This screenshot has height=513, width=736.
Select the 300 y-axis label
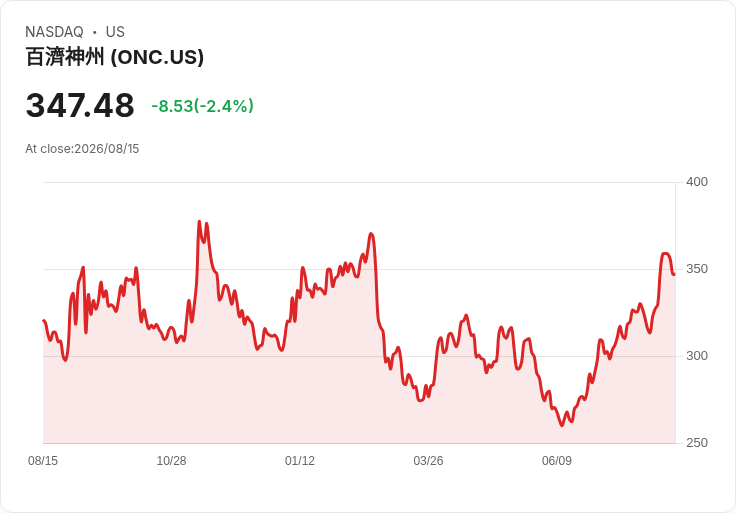[x=697, y=356]
